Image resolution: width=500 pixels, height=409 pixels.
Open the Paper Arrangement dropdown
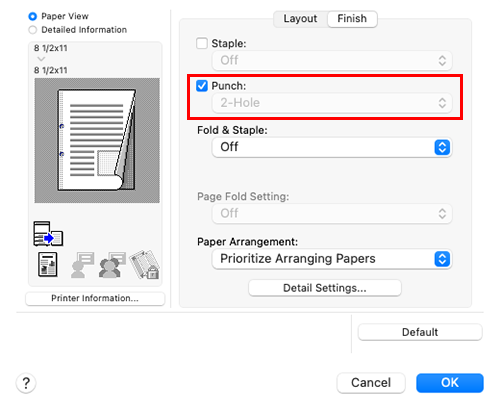[332, 259]
